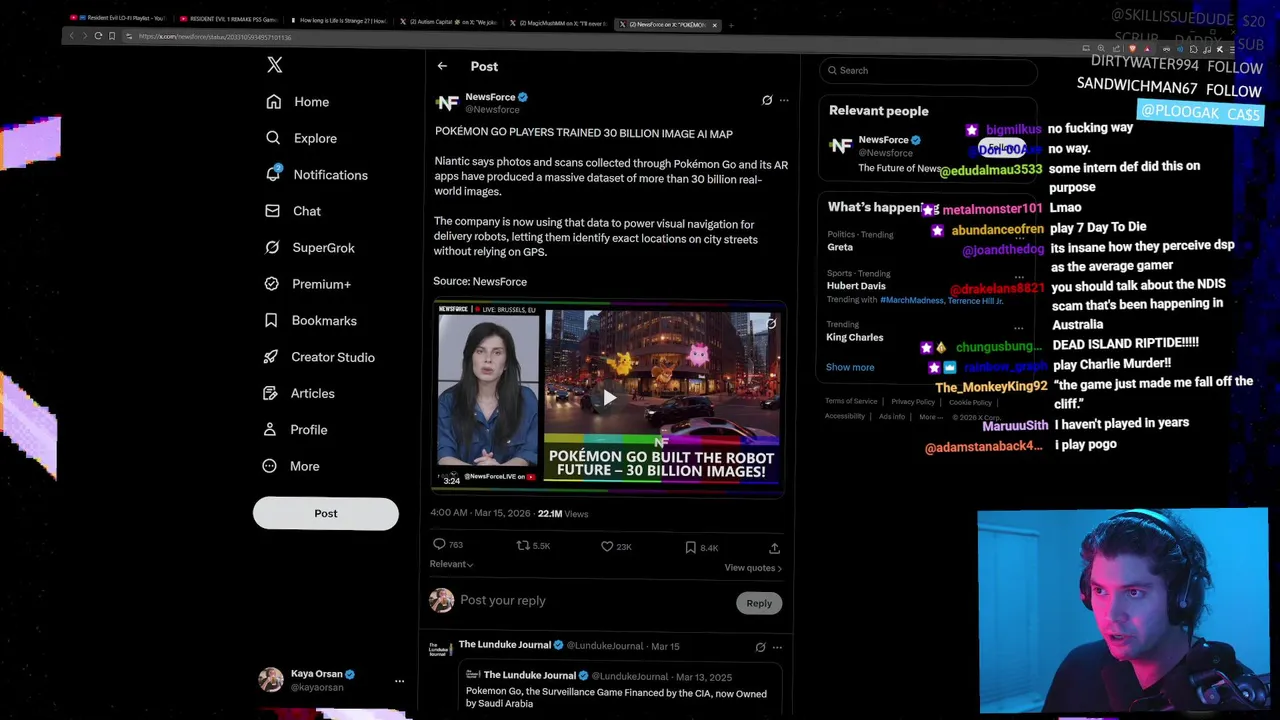Click the View quotes link

[x=753, y=568]
